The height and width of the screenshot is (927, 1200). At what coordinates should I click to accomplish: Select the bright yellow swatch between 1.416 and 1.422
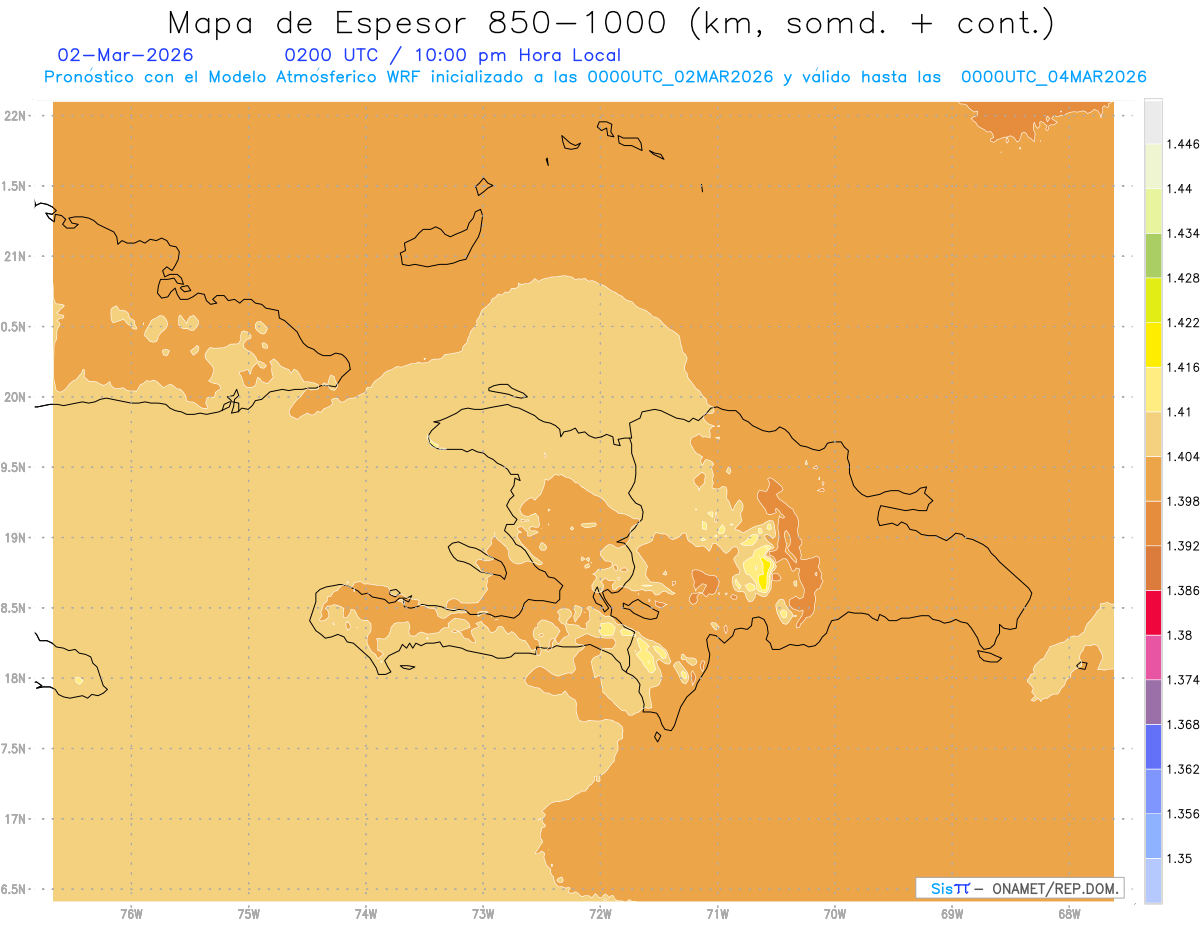click(x=1153, y=344)
